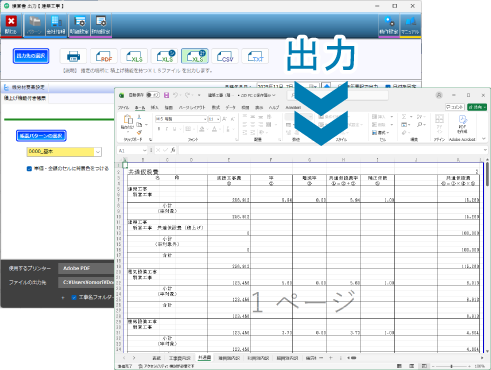
Task: Click the Excel Comments button
Action: (455, 107)
